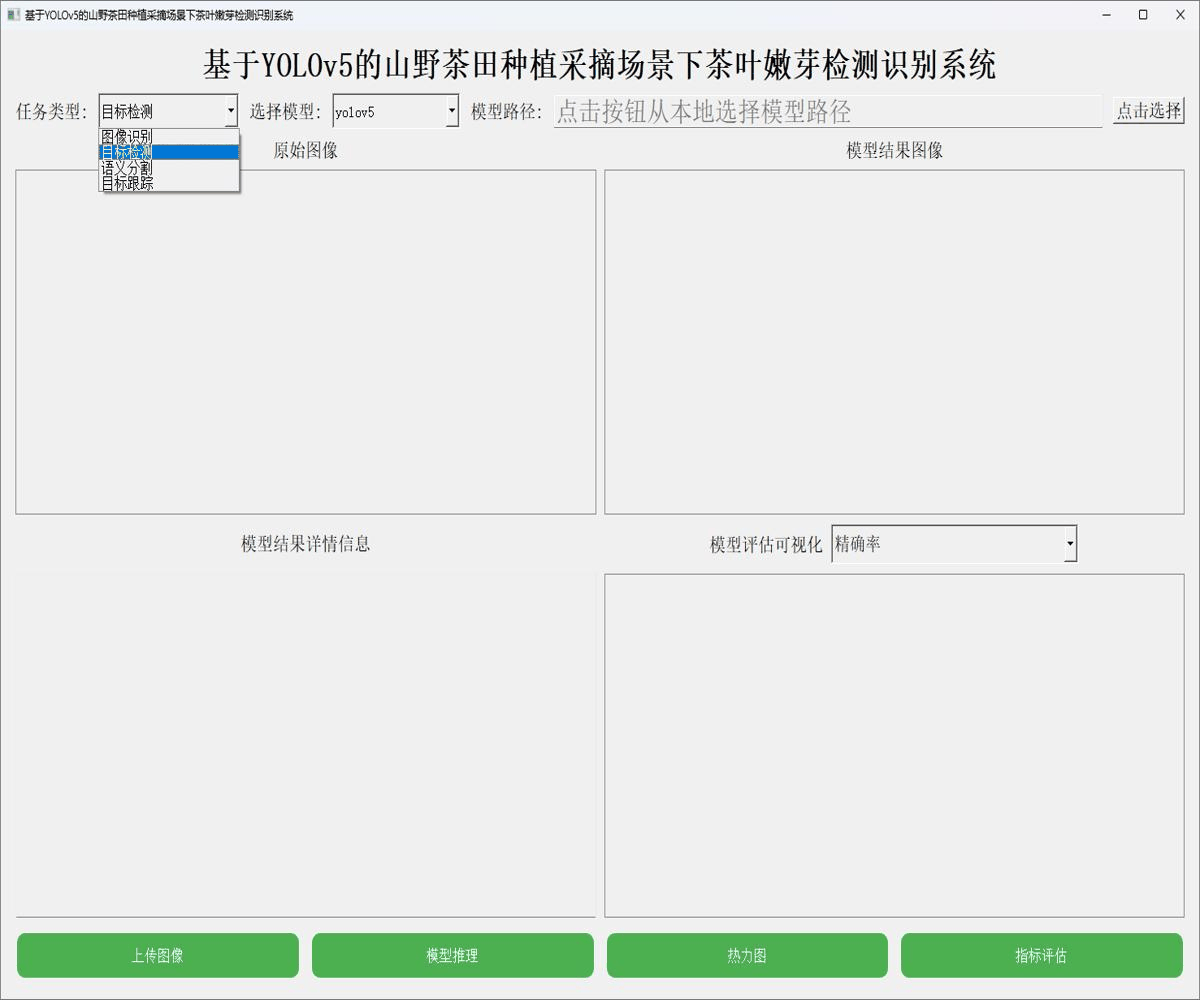Pick 语义分割 from the task type list
The width and height of the screenshot is (1200, 1000).
[169, 168]
